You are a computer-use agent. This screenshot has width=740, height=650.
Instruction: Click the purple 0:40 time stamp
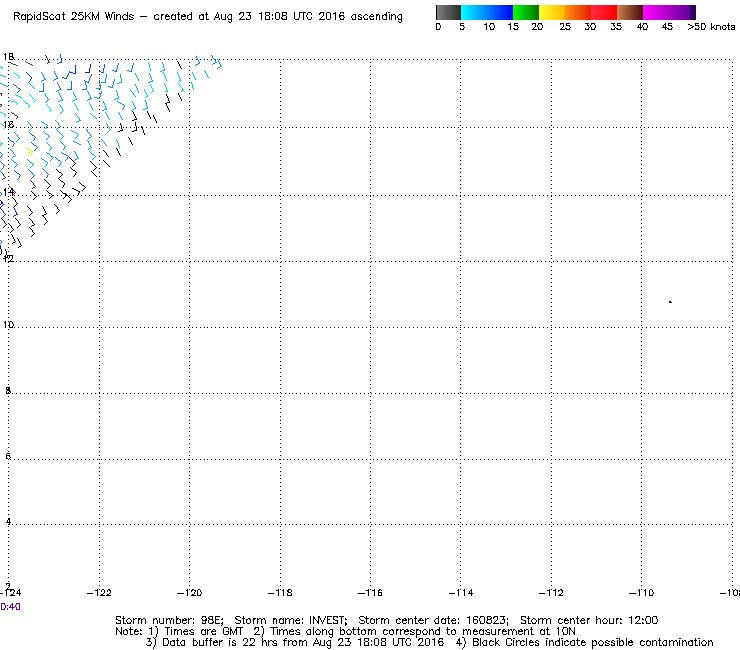click(10, 607)
